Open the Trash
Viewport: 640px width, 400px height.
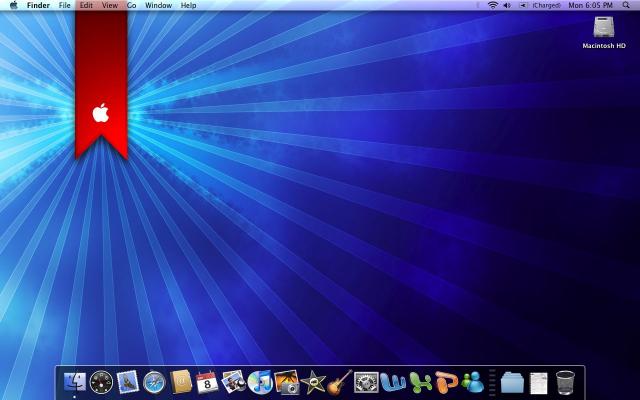click(x=565, y=382)
